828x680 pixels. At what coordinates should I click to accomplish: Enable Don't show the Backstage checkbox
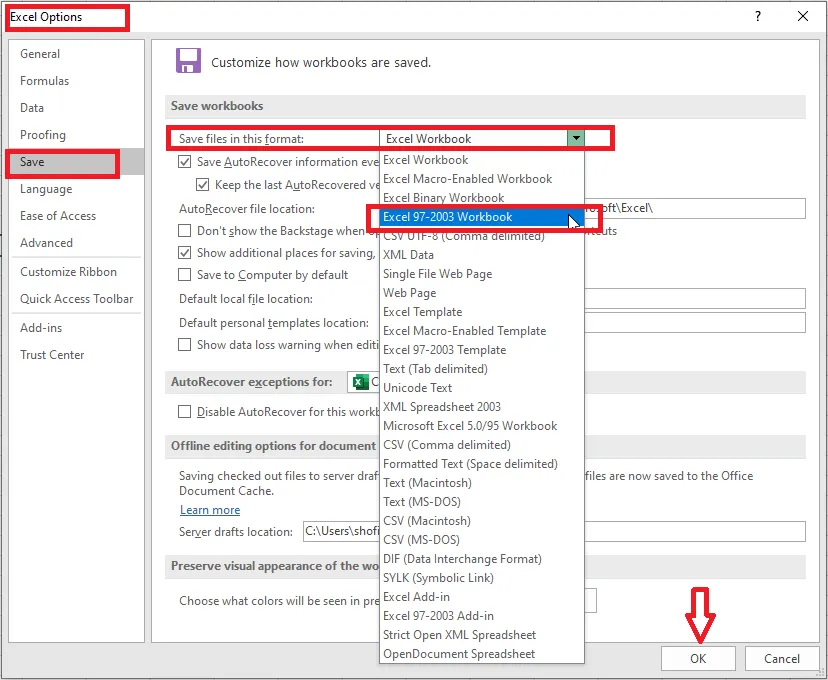tap(184, 231)
